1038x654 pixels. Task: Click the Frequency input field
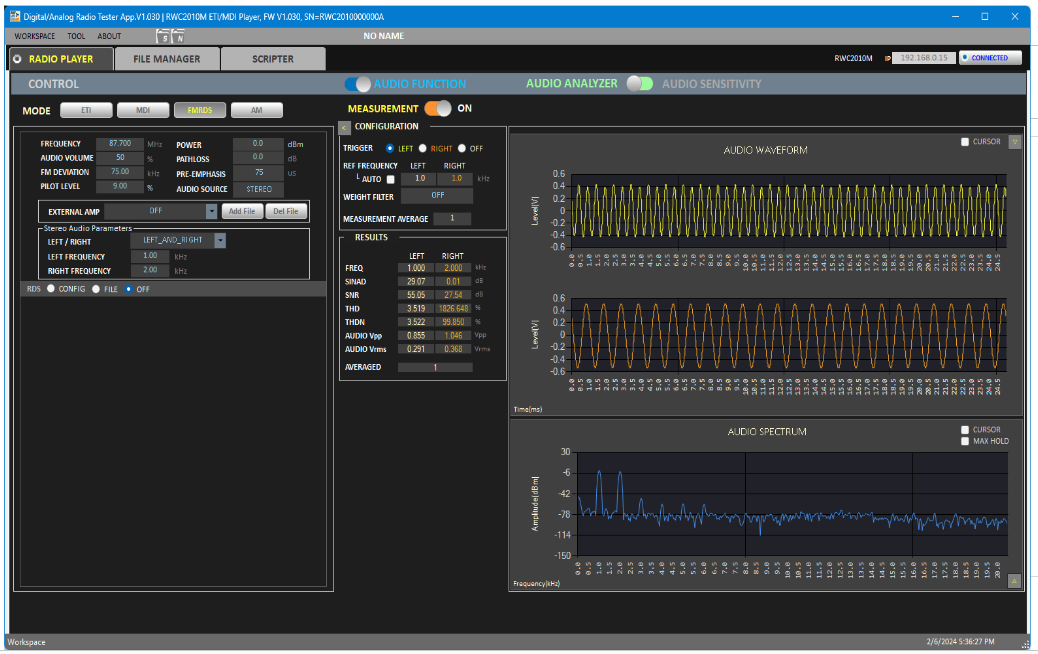(x=119, y=144)
